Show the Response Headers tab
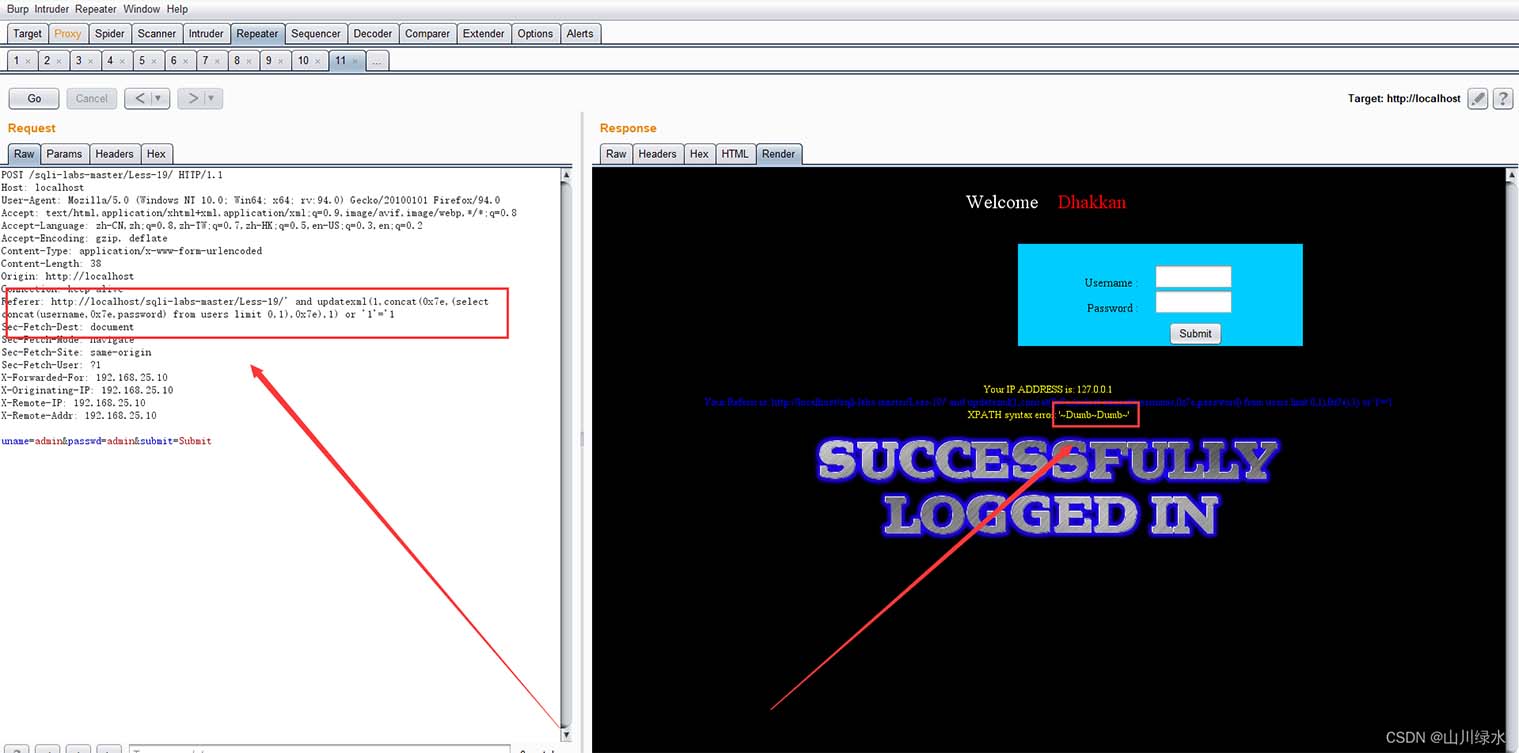1519x753 pixels. pyautogui.click(x=657, y=153)
